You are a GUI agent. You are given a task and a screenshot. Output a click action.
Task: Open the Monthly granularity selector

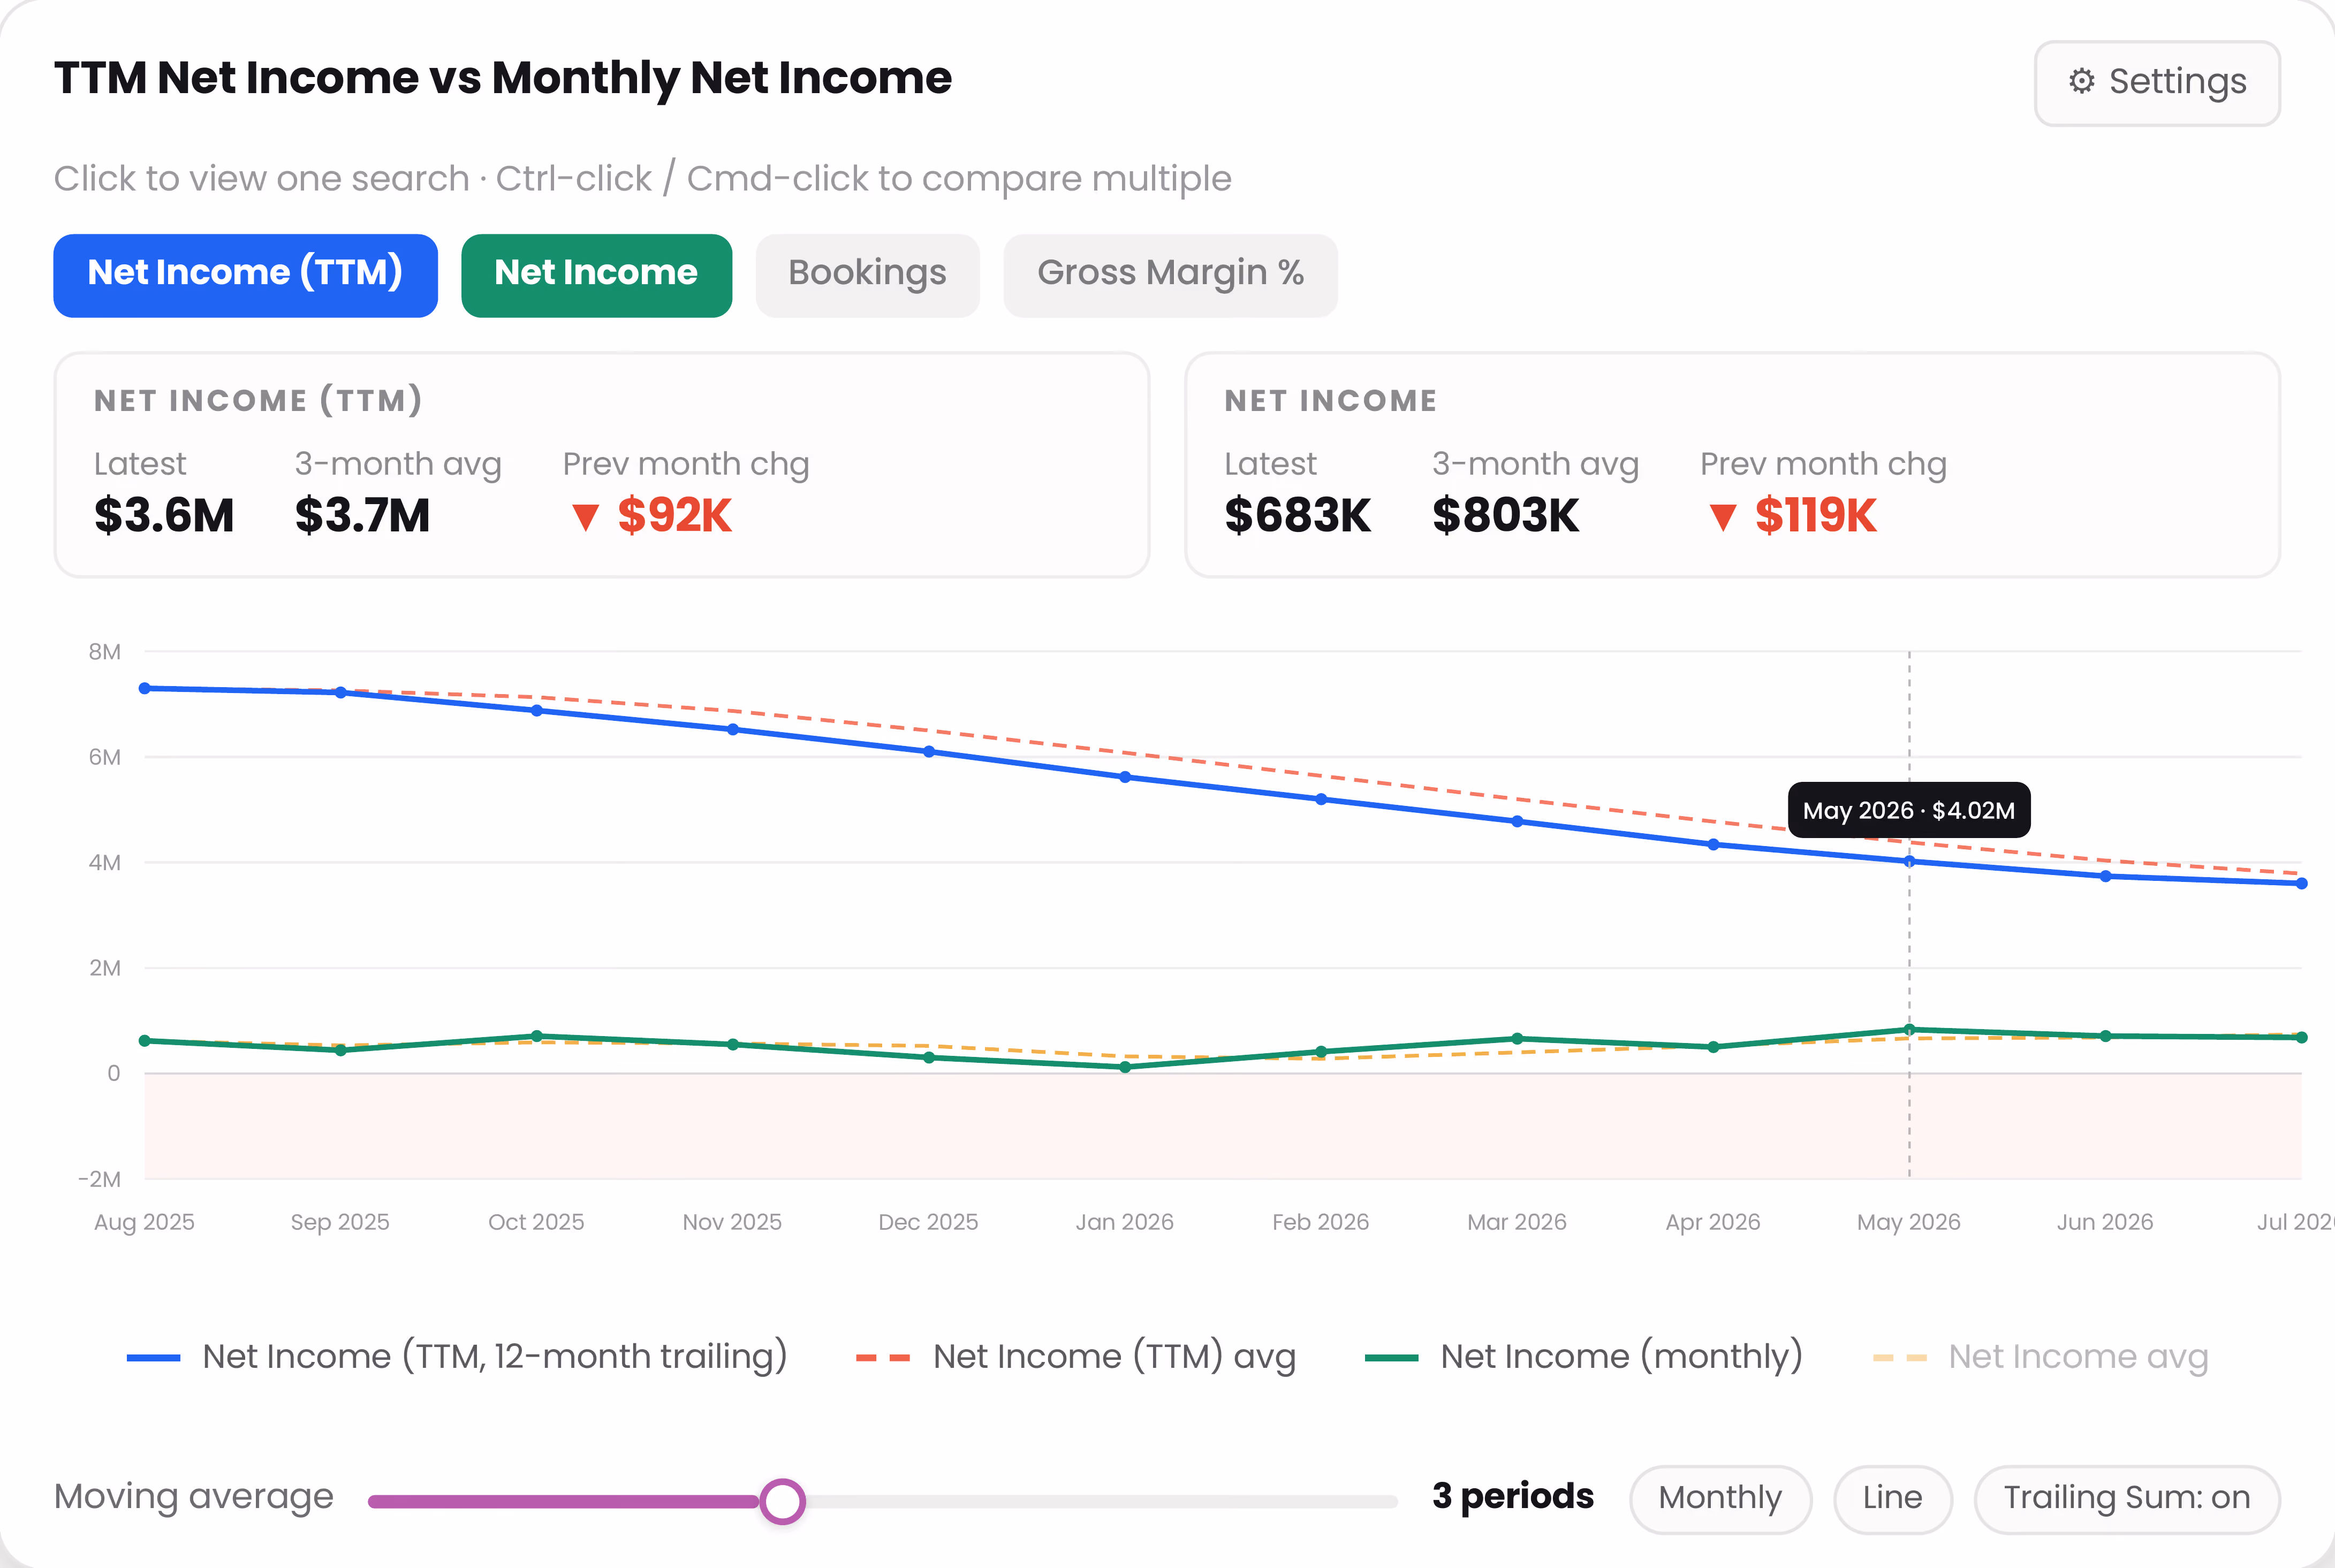[x=1720, y=1498]
